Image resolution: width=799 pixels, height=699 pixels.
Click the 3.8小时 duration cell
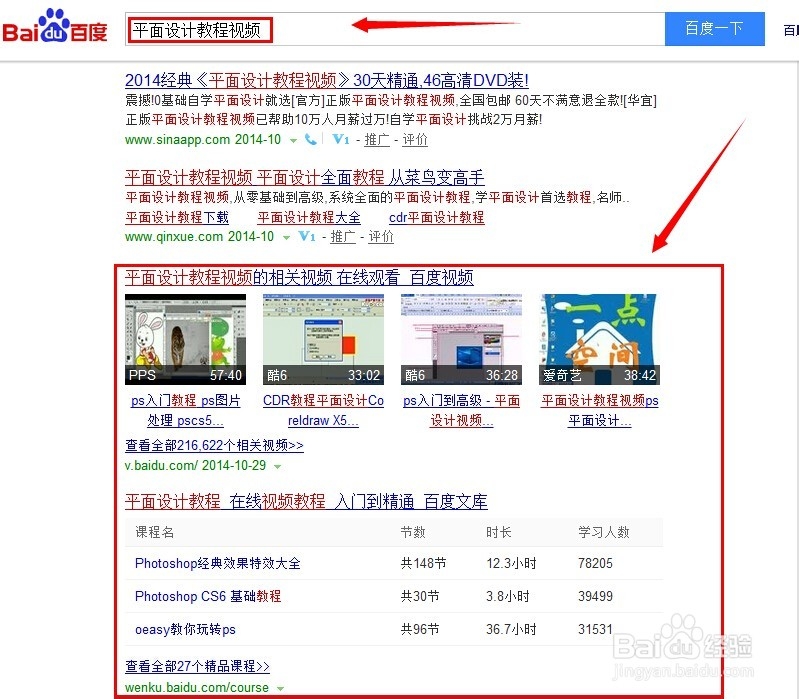(x=508, y=596)
